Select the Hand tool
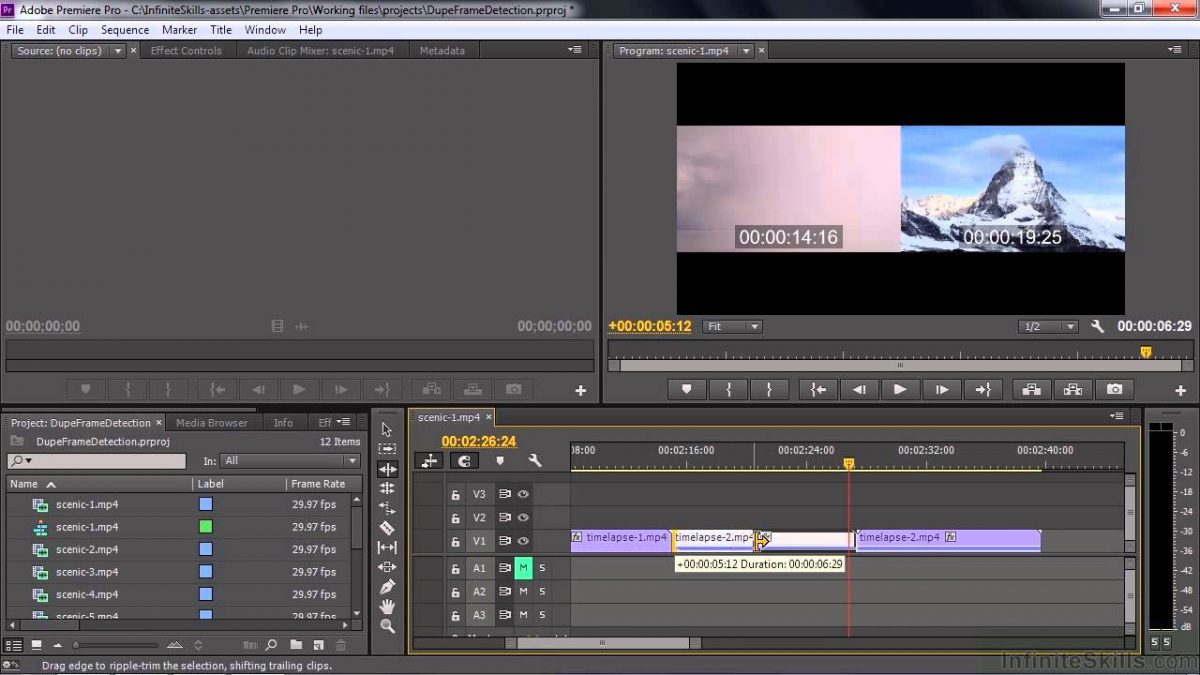Screen dimensions: 1200x675 point(387,607)
